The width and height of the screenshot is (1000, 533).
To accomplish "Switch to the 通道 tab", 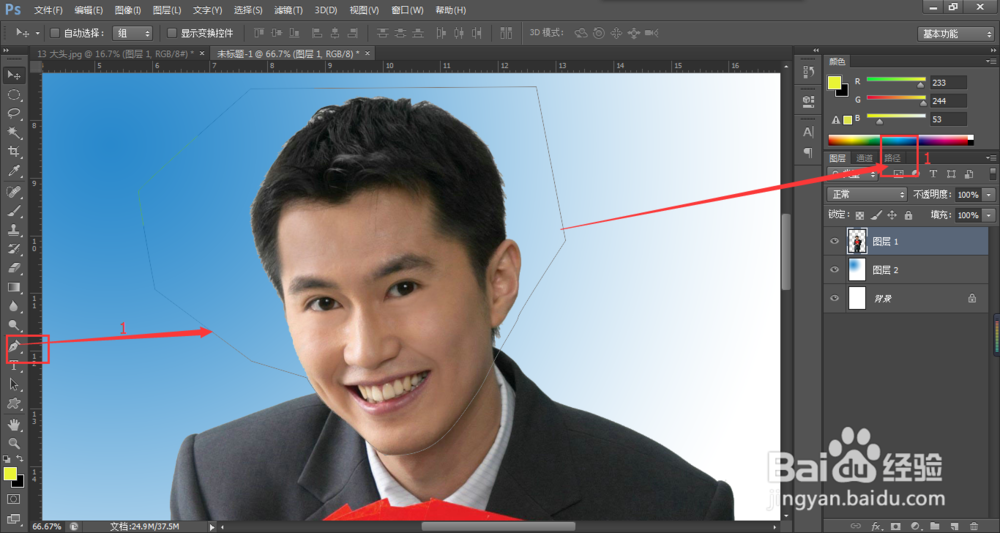I will (864, 158).
